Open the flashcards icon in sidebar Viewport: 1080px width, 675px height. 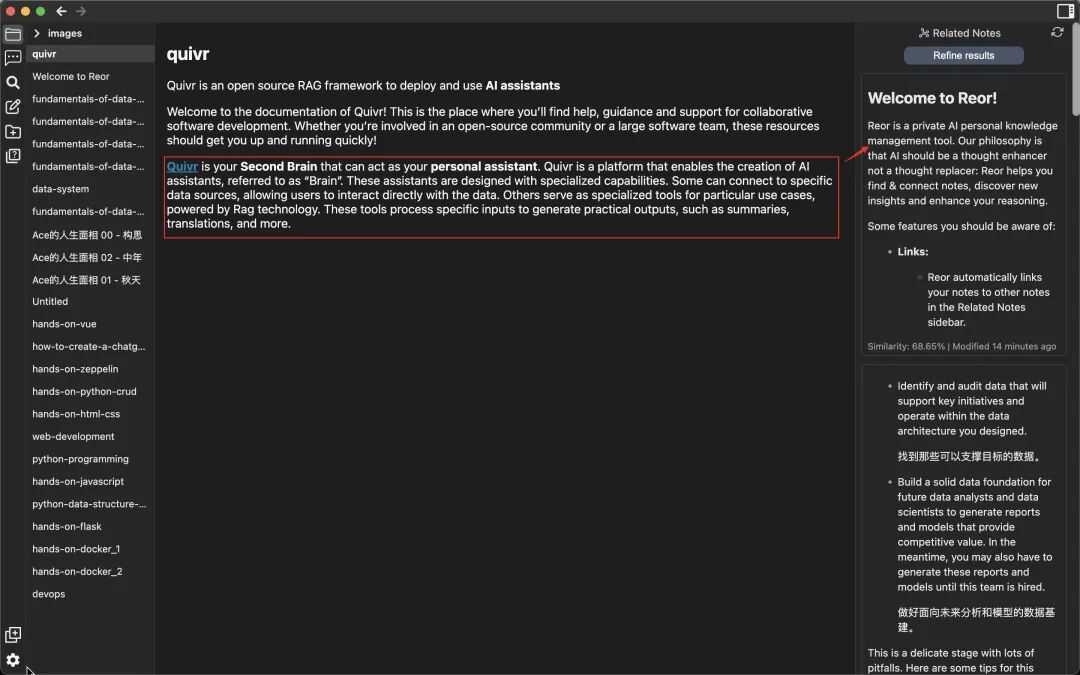click(x=12, y=156)
